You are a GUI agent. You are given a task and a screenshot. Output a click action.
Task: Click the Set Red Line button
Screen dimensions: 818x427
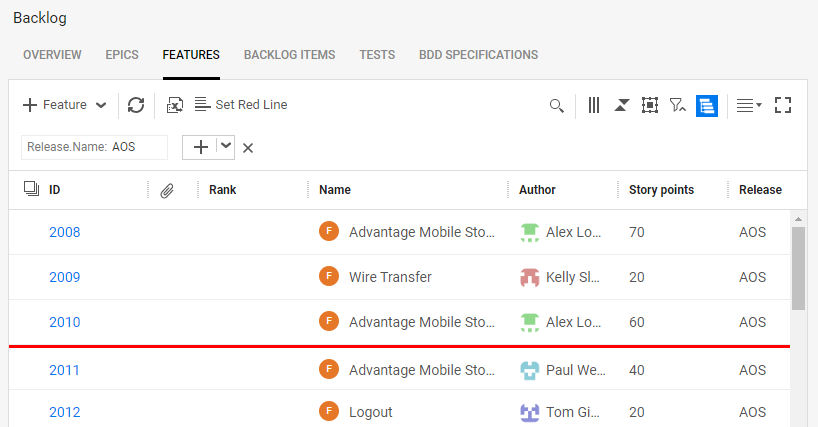tap(241, 105)
